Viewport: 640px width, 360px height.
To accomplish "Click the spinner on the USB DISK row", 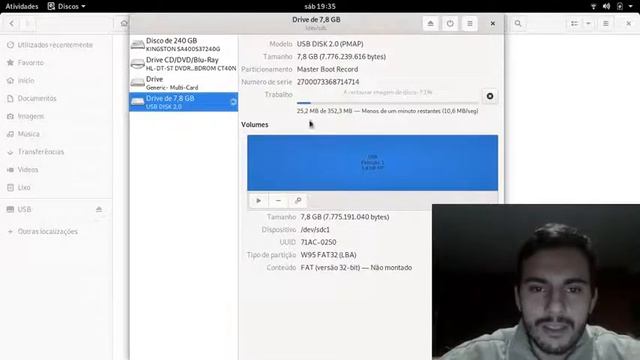I will [233, 102].
